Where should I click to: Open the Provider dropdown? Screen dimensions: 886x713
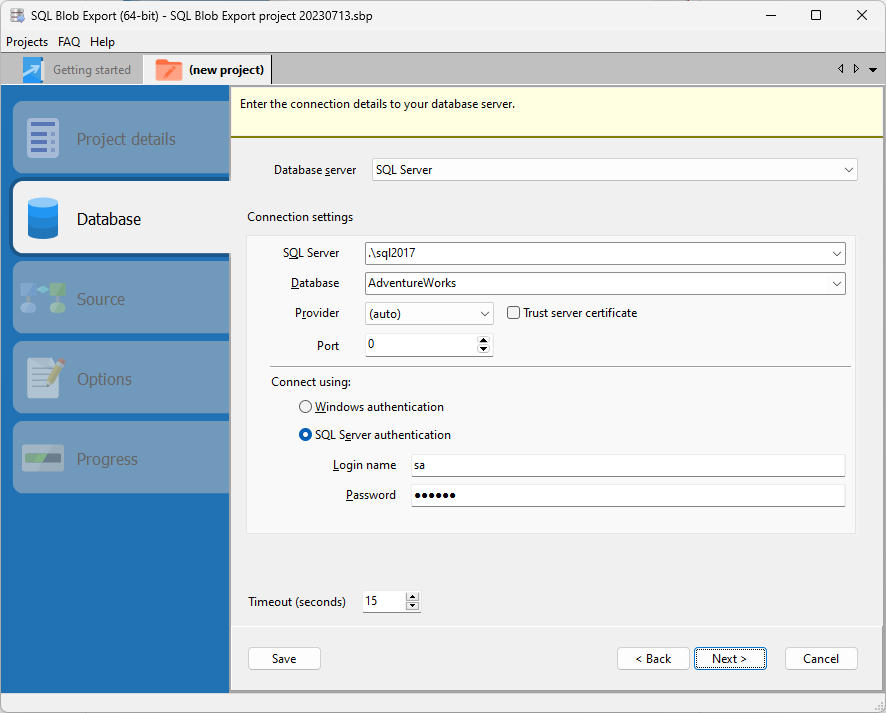(x=487, y=313)
